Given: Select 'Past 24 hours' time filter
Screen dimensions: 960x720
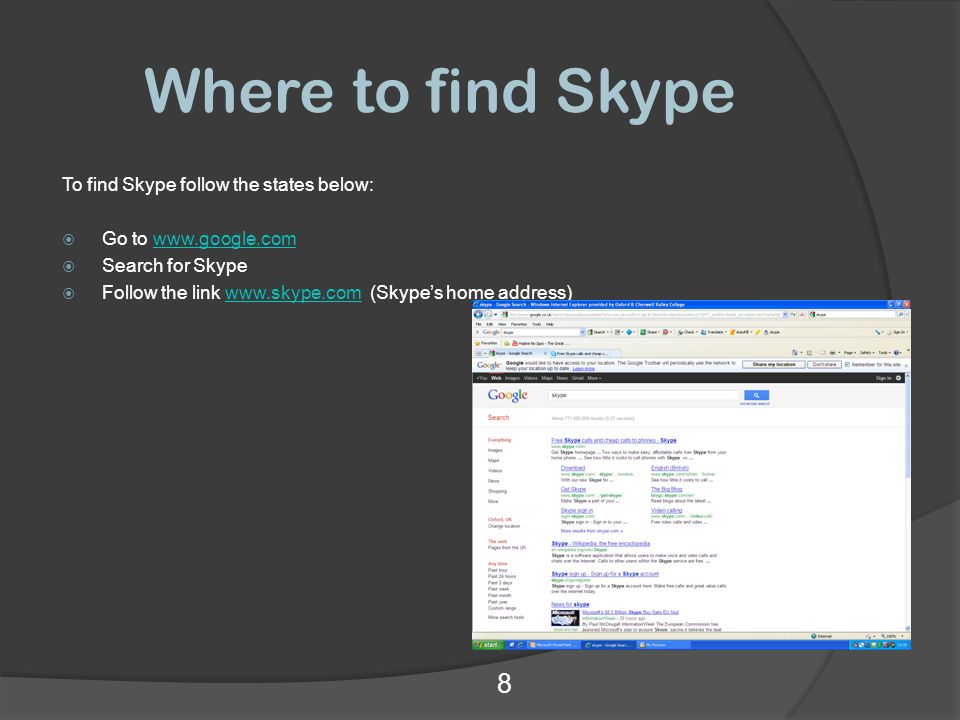Looking at the screenshot, I should 501,576.
